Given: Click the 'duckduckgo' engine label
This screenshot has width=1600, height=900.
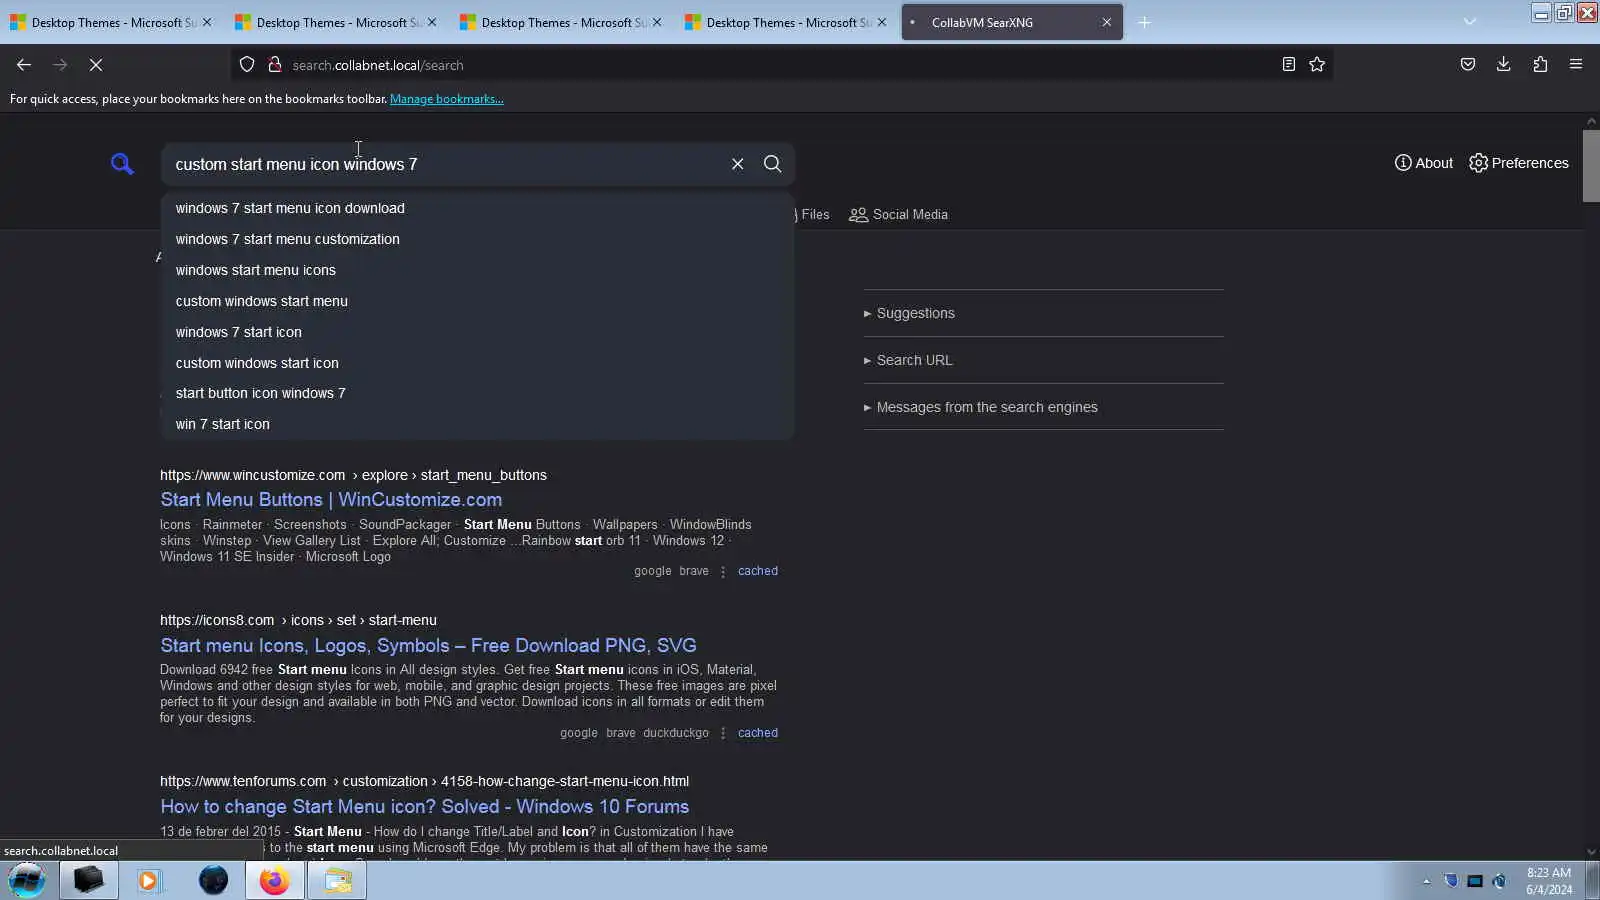Looking at the screenshot, I should [676, 734].
